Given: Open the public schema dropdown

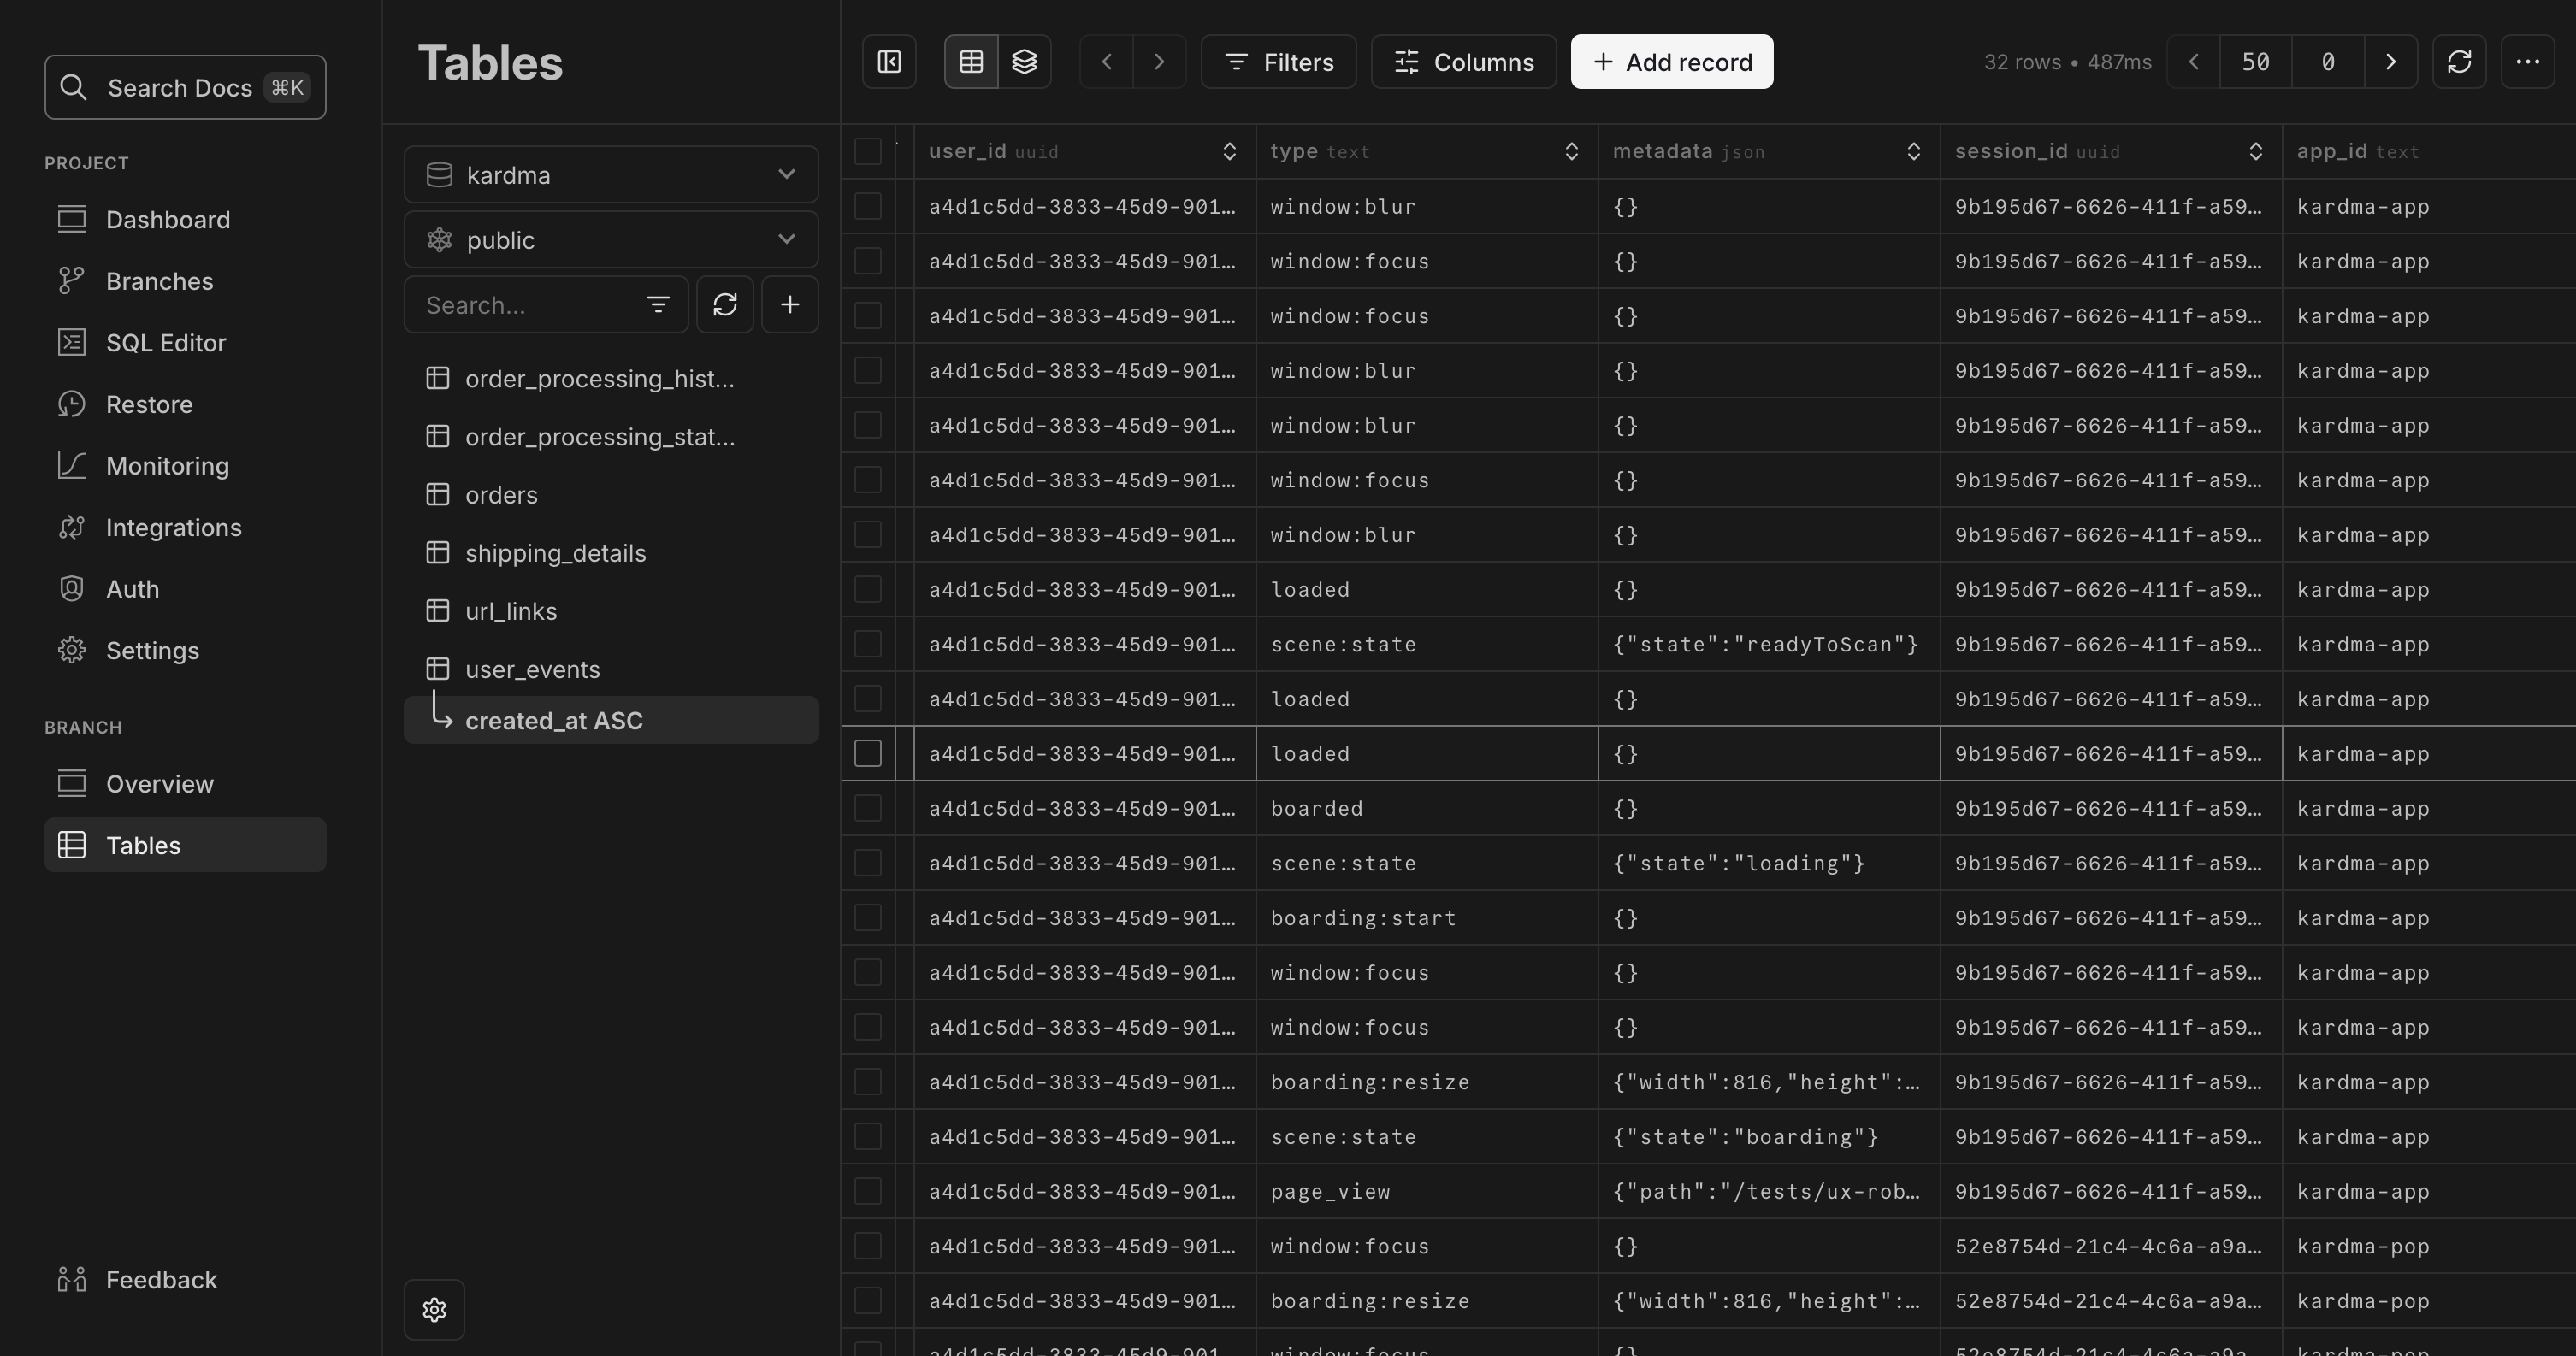Looking at the screenshot, I should pyautogui.click(x=611, y=240).
